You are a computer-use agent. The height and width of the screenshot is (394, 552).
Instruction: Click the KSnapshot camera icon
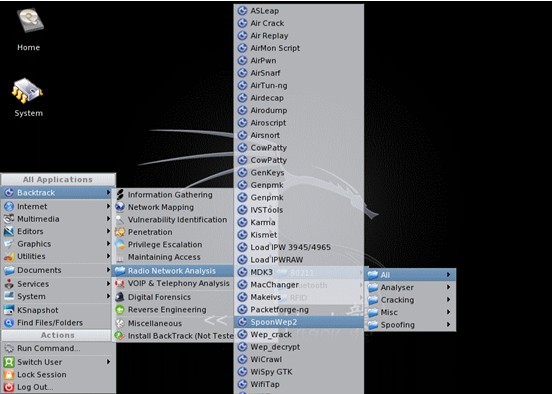[x=9, y=310]
